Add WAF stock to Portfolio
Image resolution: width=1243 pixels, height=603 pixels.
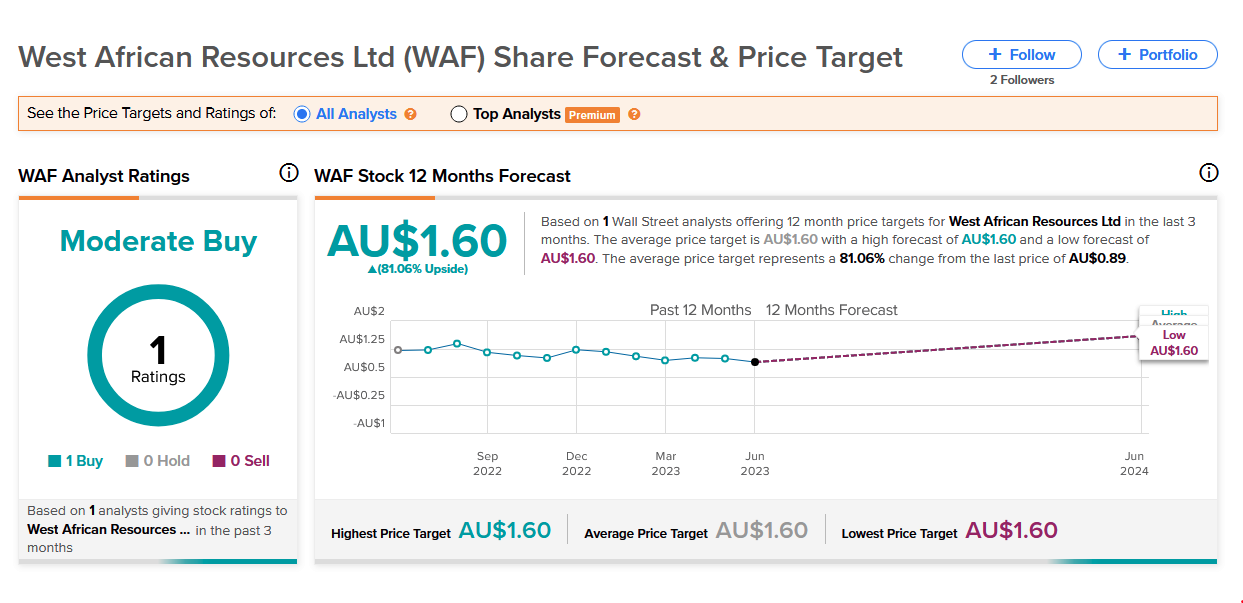(x=1157, y=55)
